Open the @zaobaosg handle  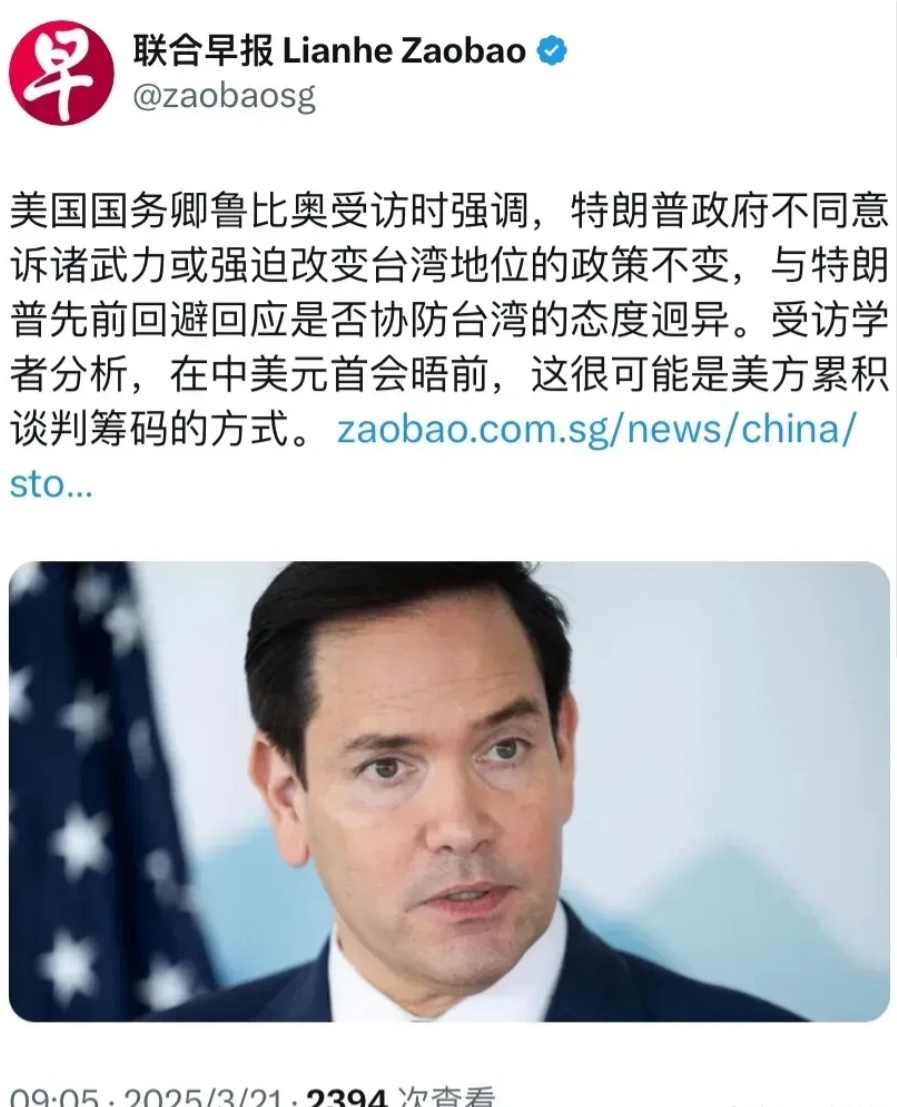pos(224,97)
